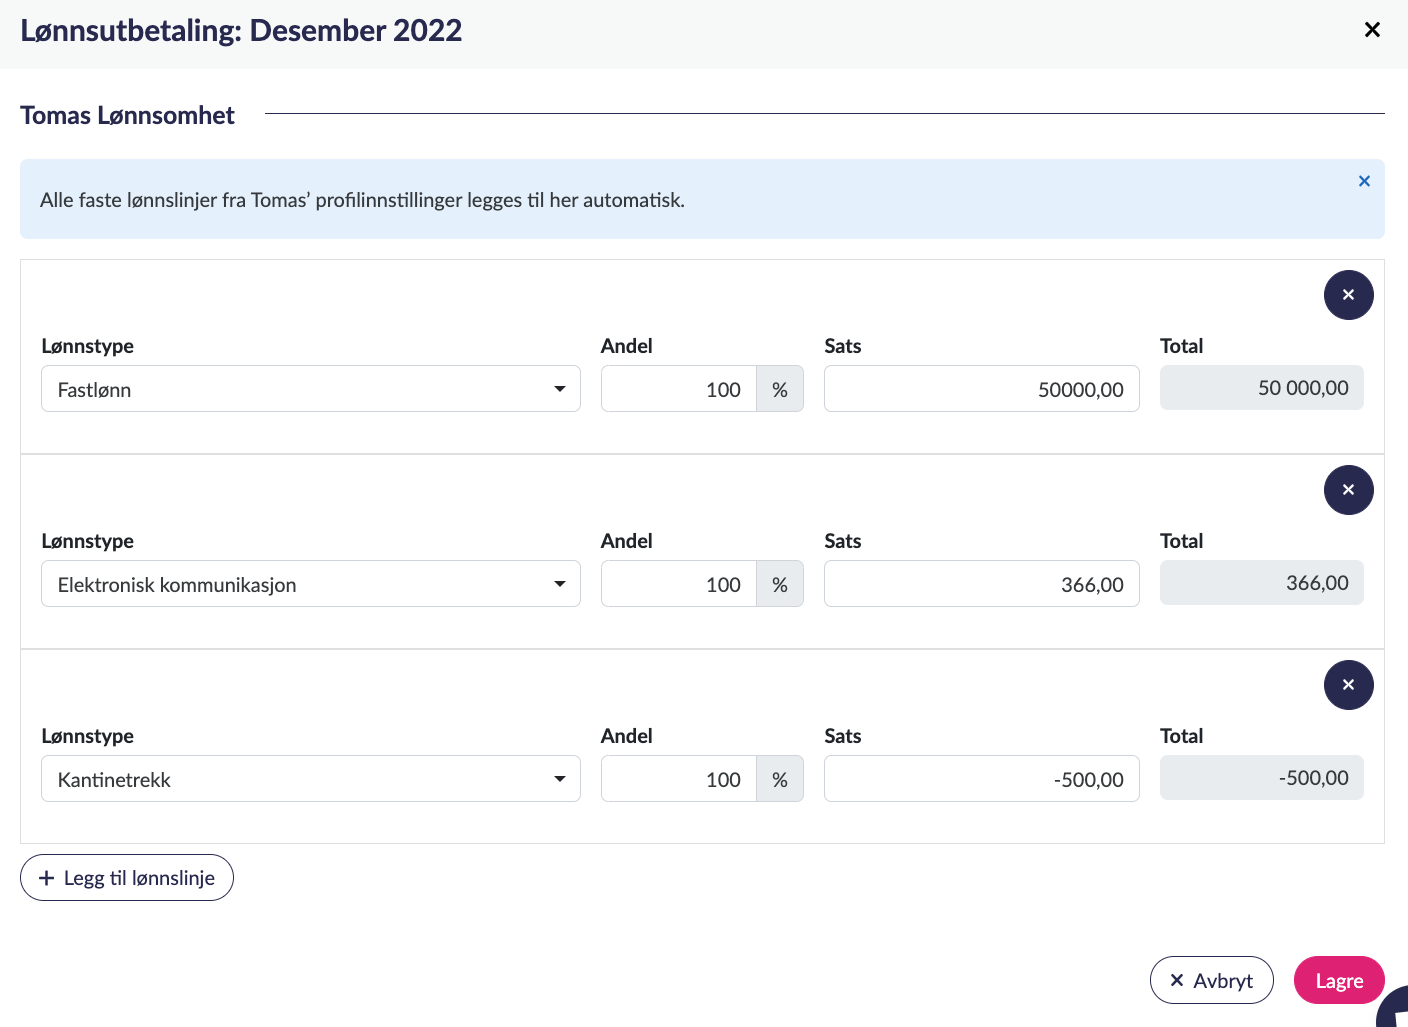This screenshot has width=1408, height=1027.
Task: Remove the Elektronisk kommunikasjon salary line
Action: [1348, 490]
